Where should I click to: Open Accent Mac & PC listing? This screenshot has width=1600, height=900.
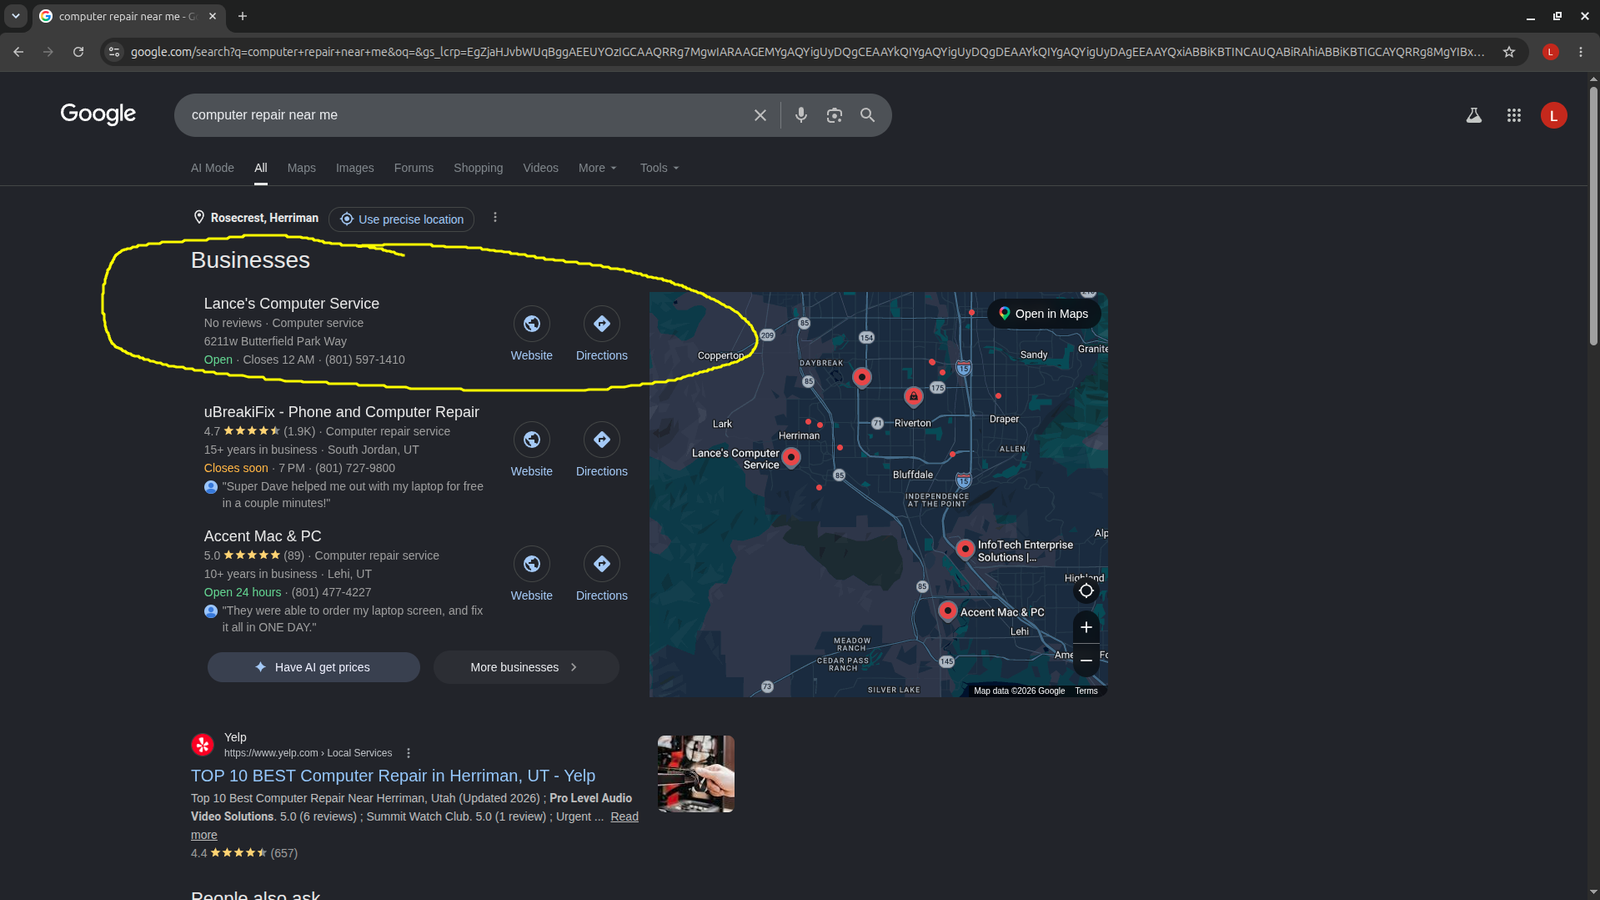(263, 536)
